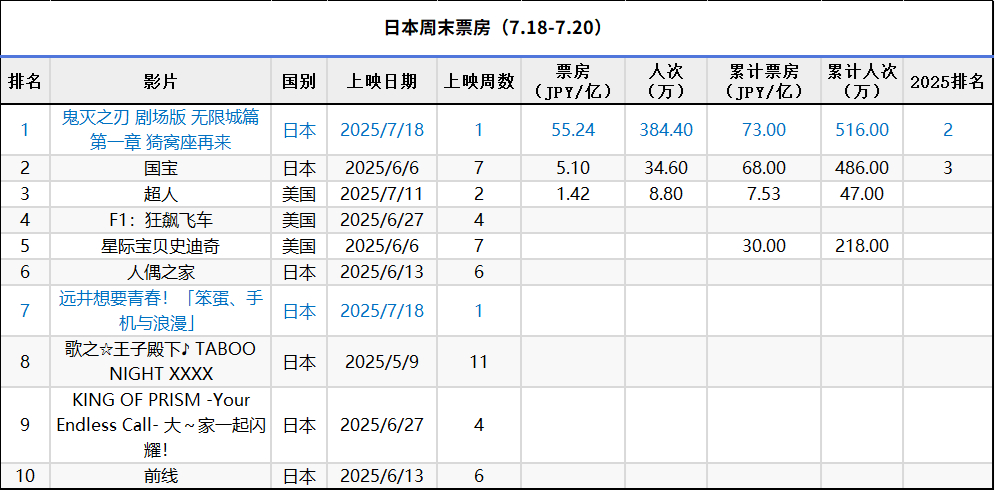Click the 美国 country cell for 星际宝贝史迪奇
Screen dimensions: 995x491
click(x=299, y=246)
